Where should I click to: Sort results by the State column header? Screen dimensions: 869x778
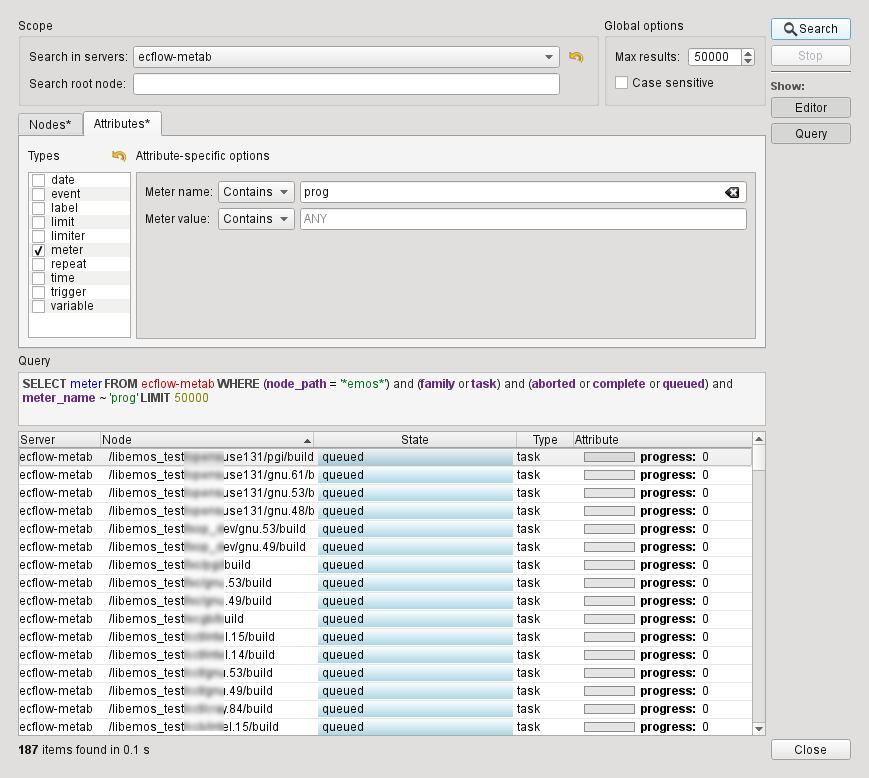[414, 439]
